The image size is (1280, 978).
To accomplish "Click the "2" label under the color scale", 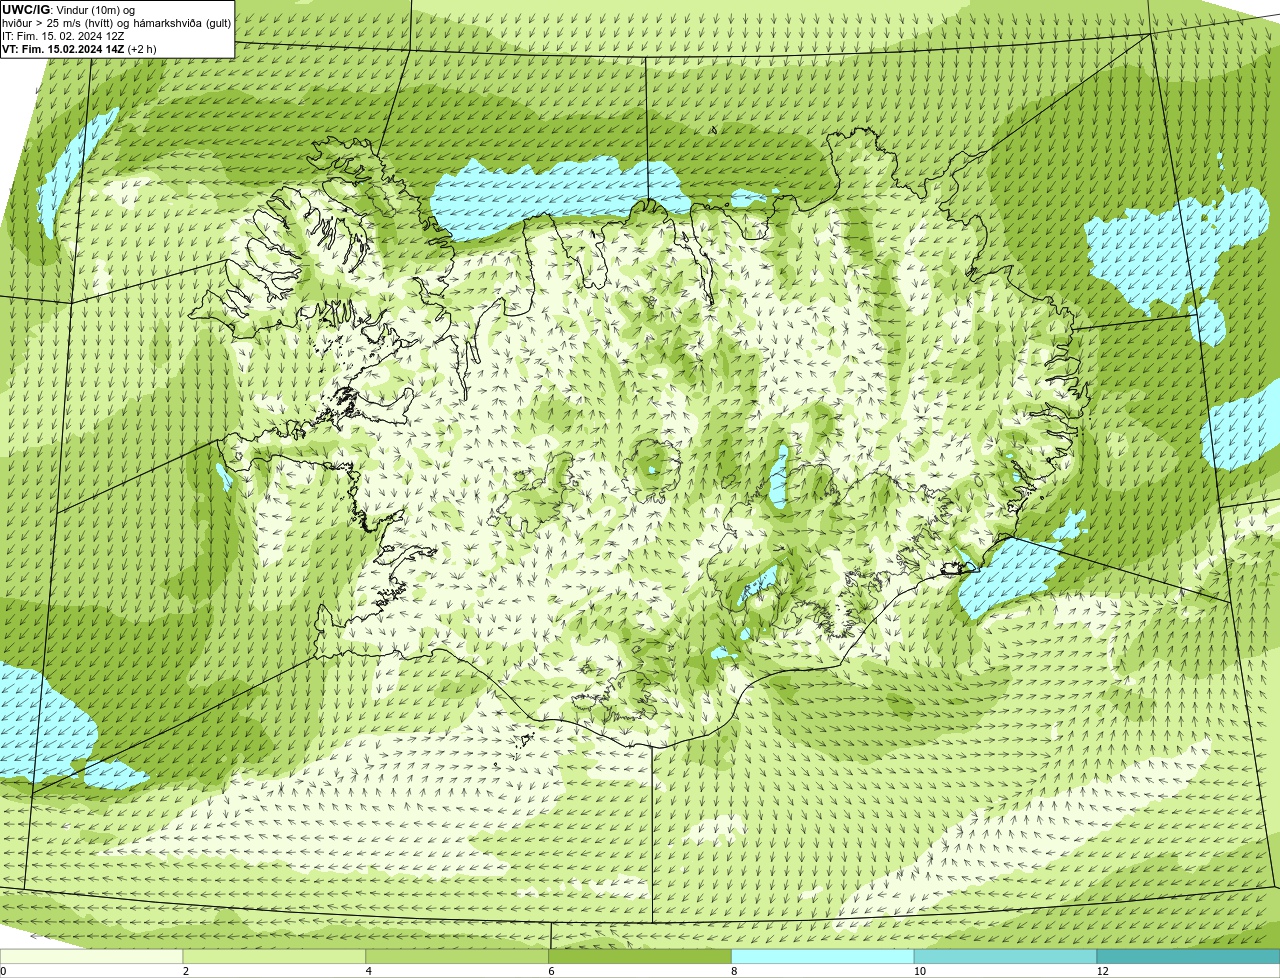I will click(186, 971).
